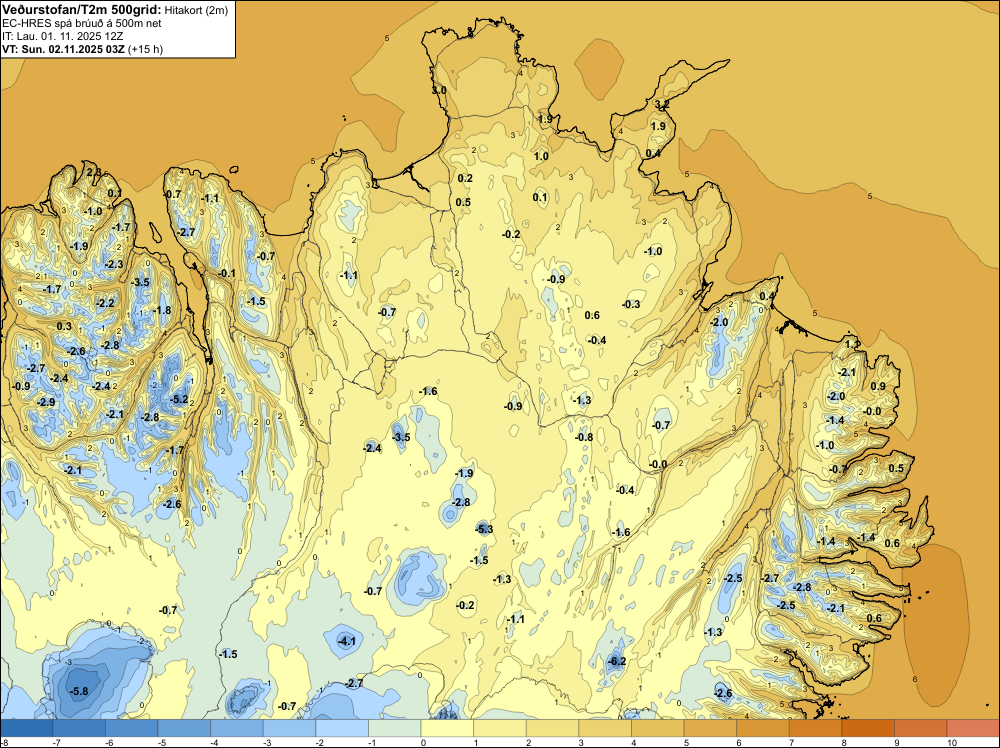Pick the legend color between 0 and 1
The width and height of the screenshot is (1000, 748).
447,728
